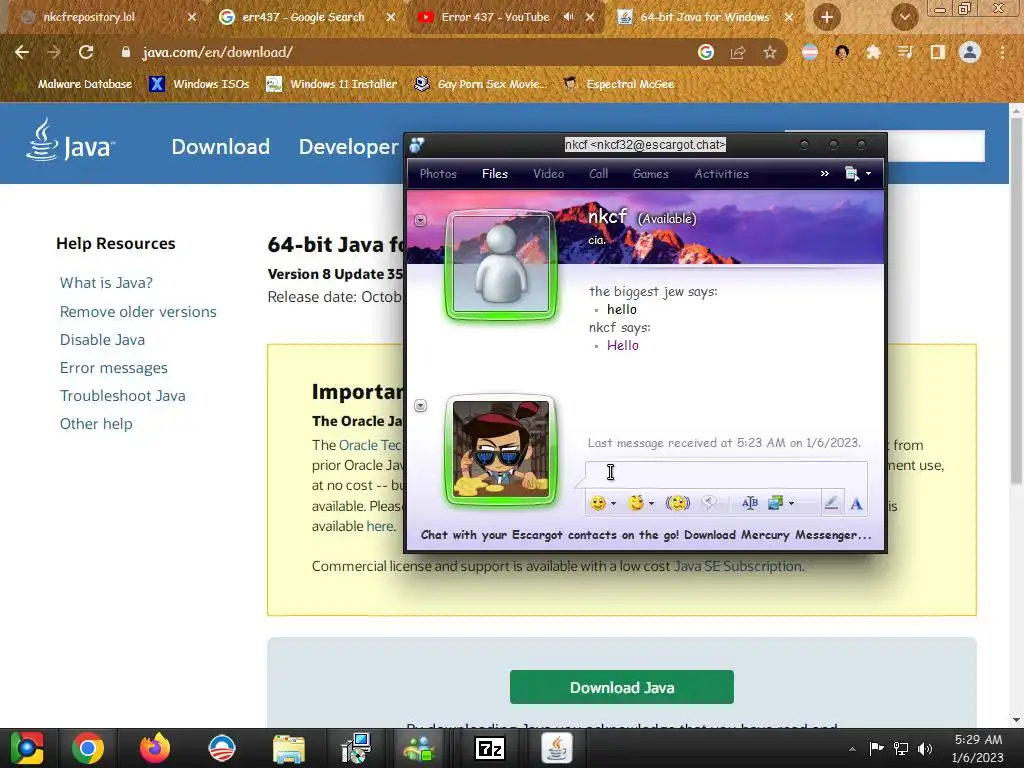Click nkcf's gray contact display picture
Viewport: 1024px width, 768px height.
click(x=501, y=264)
